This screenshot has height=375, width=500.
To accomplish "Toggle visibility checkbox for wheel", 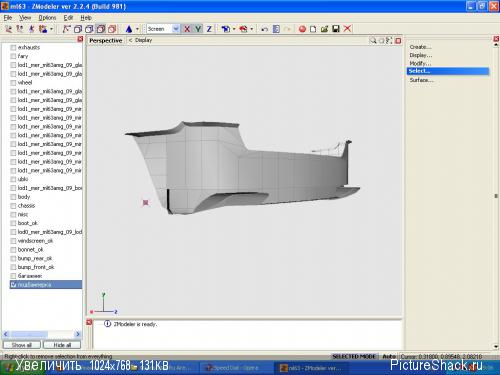I will pyautogui.click(x=13, y=83).
